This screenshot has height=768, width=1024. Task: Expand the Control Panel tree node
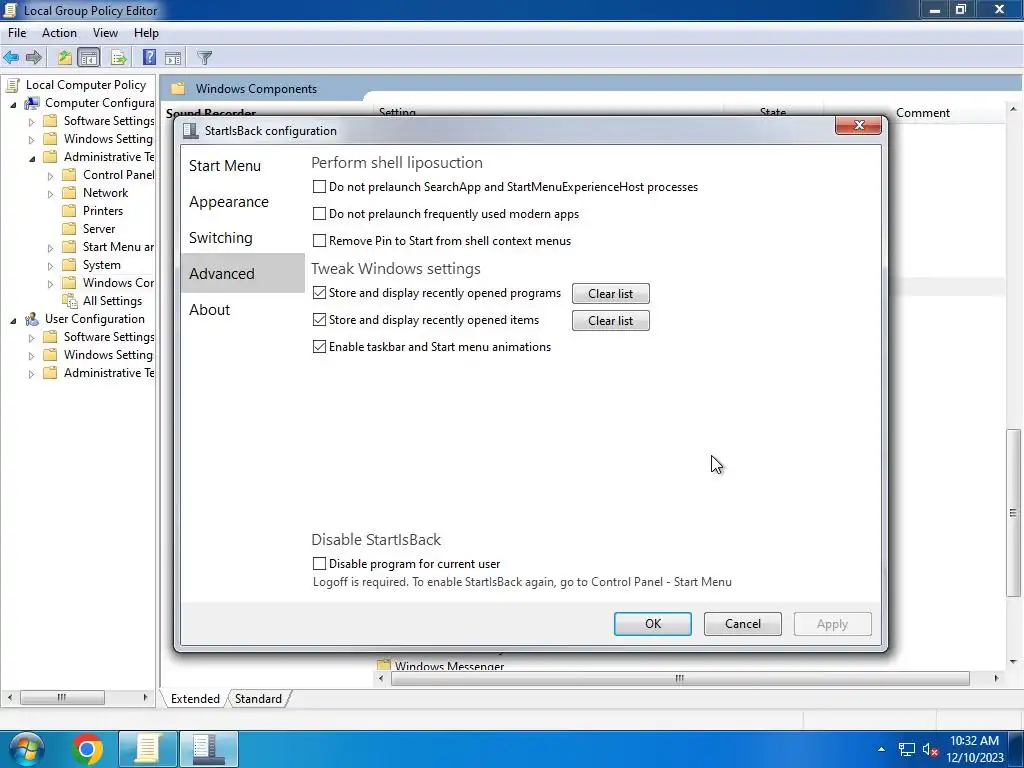pyautogui.click(x=50, y=176)
